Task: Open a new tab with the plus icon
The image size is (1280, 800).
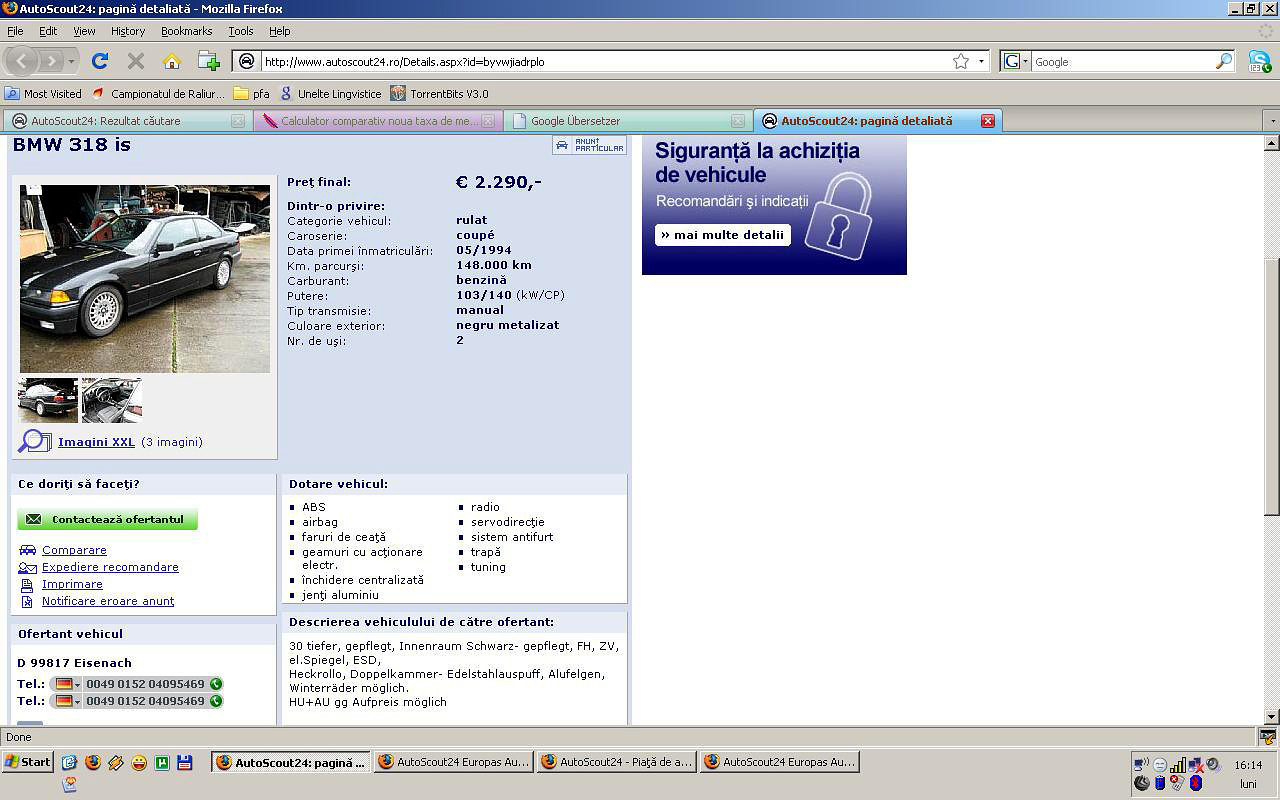Action: (208, 61)
